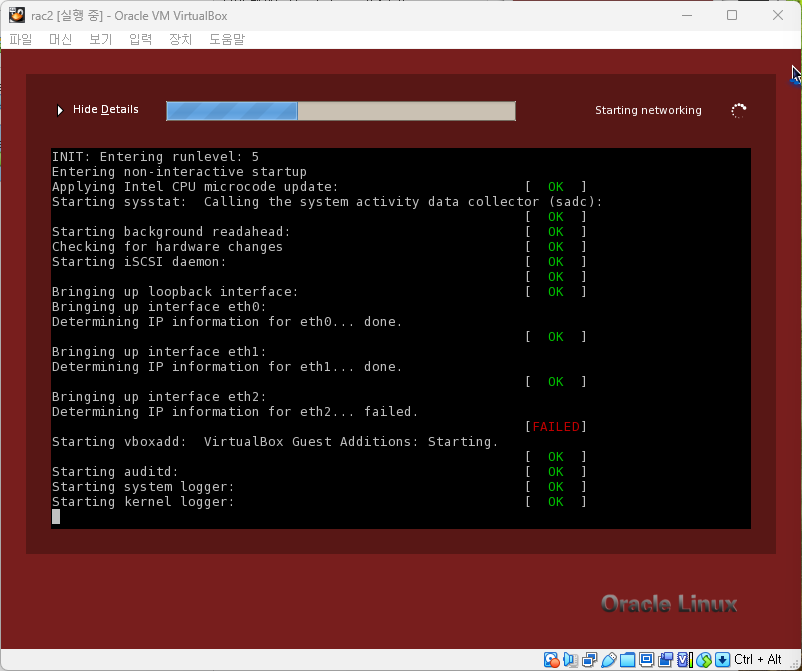This screenshot has height=671, width=802.
Task: Click 'Applying Intel CPU microcode update' line
Action: tap(195, 187)
